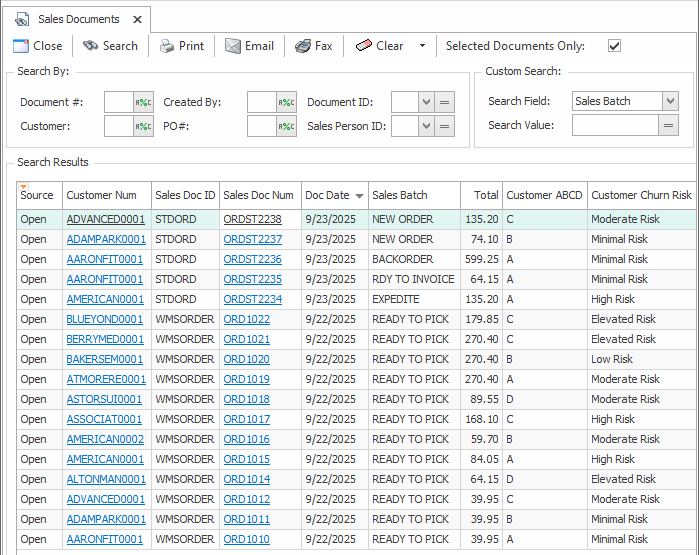The image size is (699, 555).
Task: Open the Search Field dropdown
Action: pyautogui.click(x=670, y=101)
